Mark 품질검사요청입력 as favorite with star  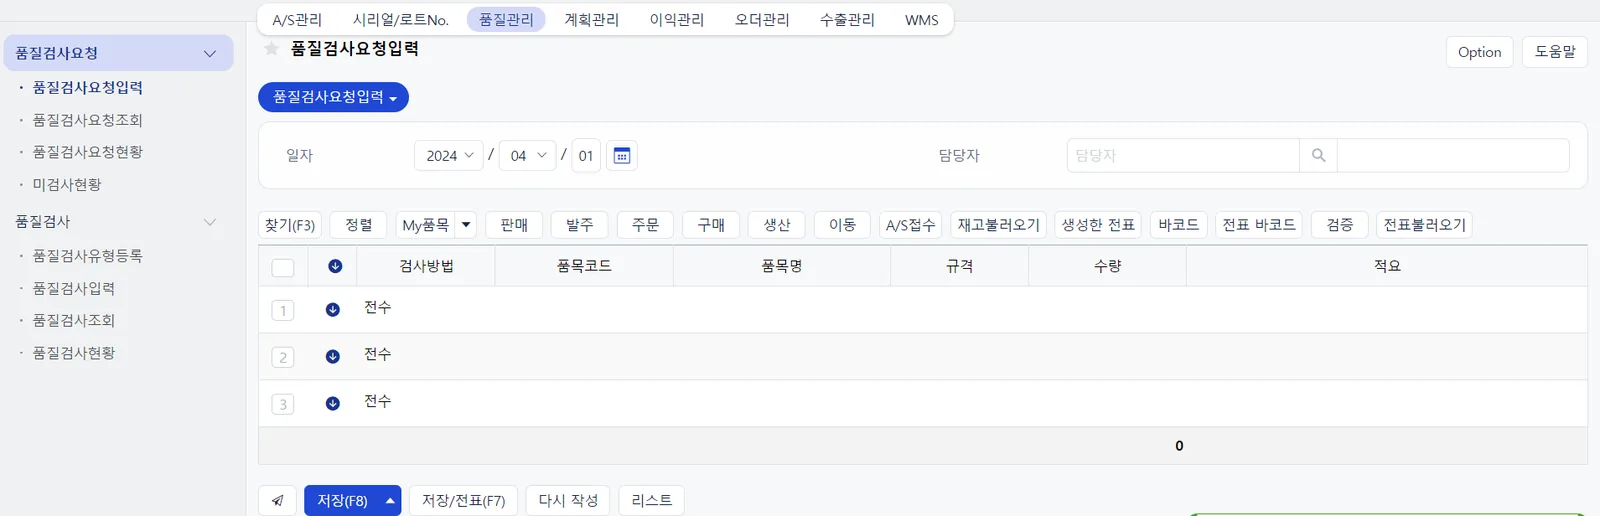[271, 48]
